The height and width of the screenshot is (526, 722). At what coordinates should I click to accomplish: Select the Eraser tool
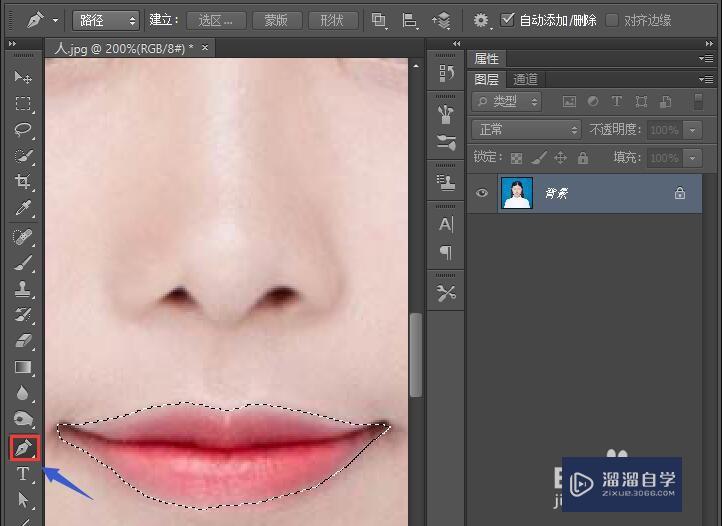tap(23, 341)
